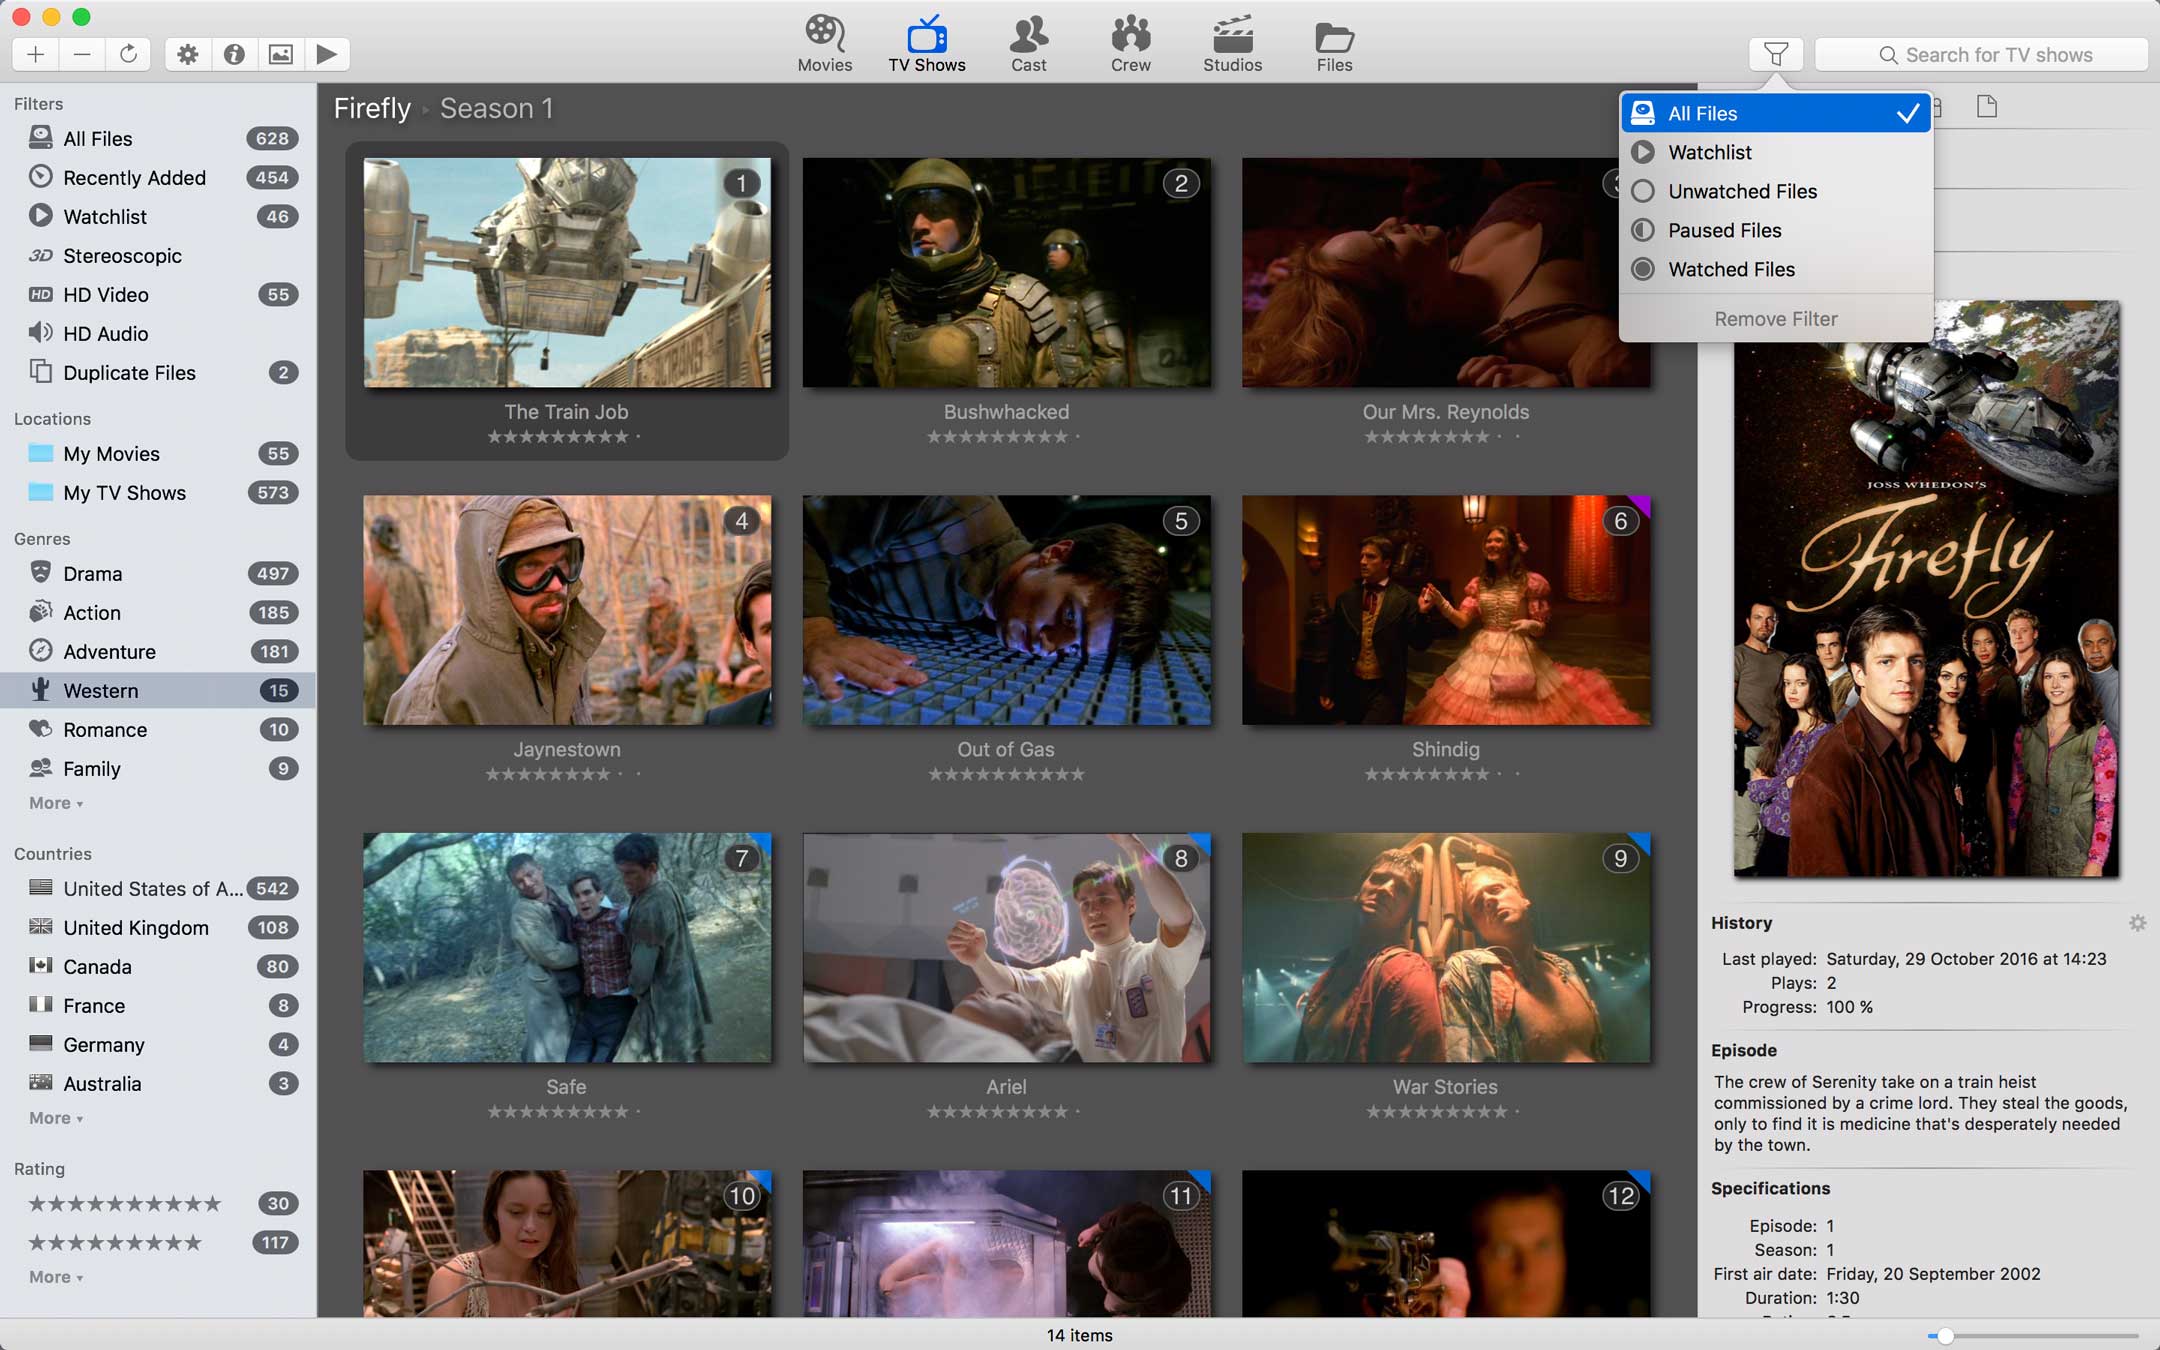The width and height of the screenshot is (2160, 1350).
Task: Open the My TV Shows location folder
Action: coord(158,493)
